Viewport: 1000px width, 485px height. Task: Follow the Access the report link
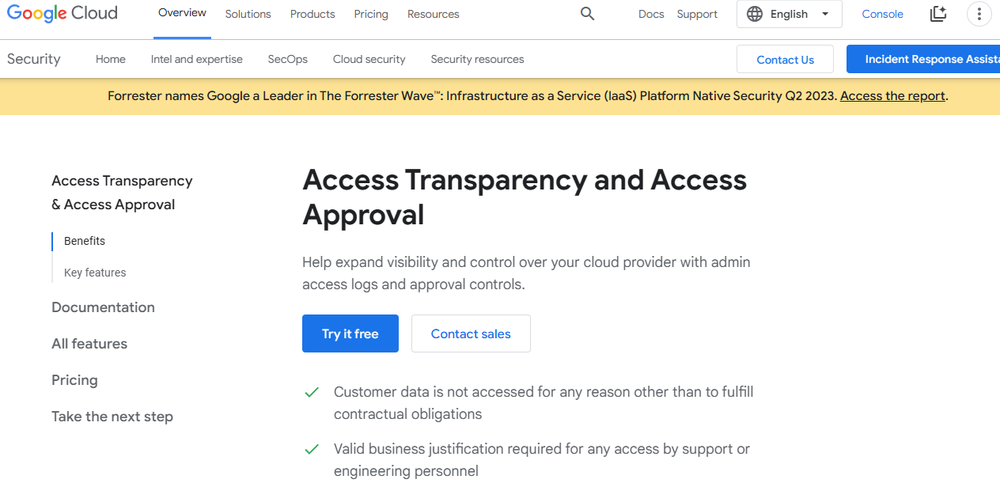click(892, 96)
